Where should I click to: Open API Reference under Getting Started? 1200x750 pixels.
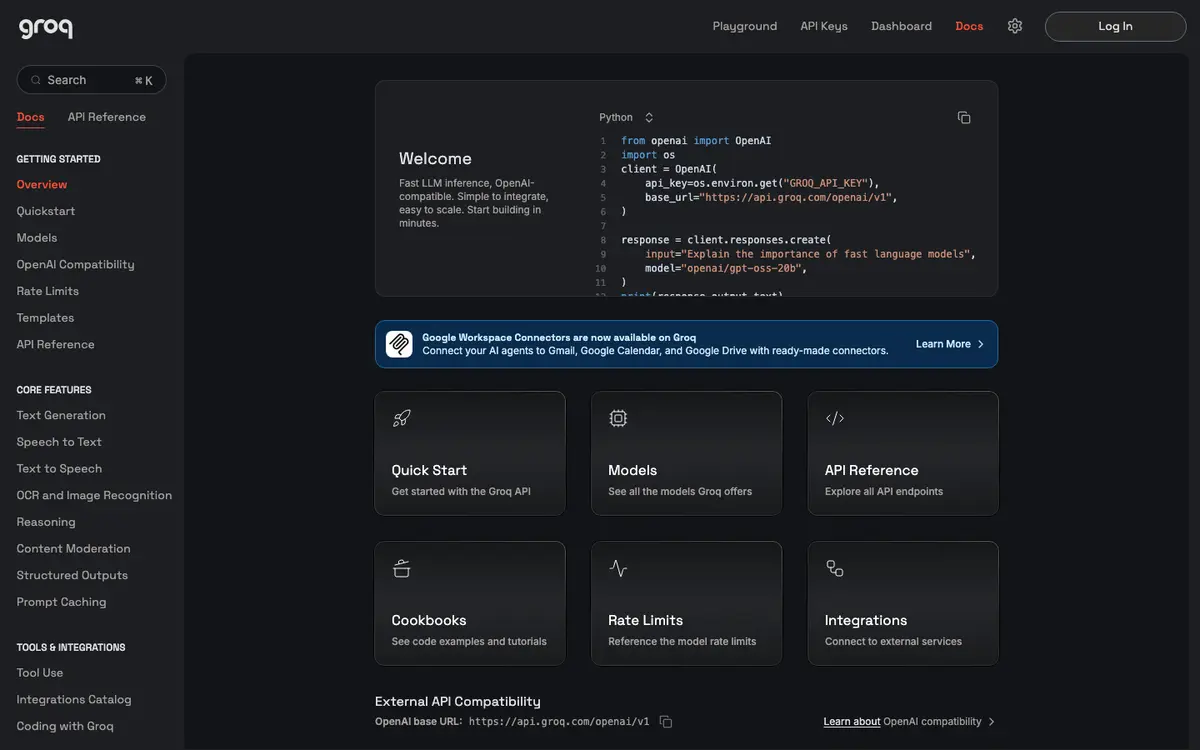tap(56, 344)
